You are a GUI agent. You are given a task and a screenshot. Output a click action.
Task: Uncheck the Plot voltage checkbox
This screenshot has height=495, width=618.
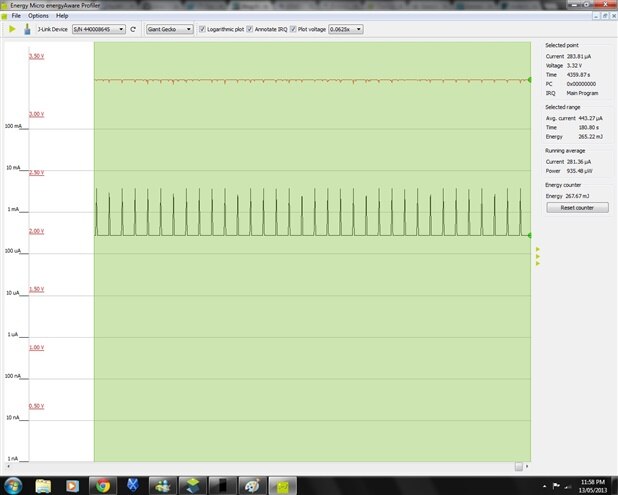(292, 30)
